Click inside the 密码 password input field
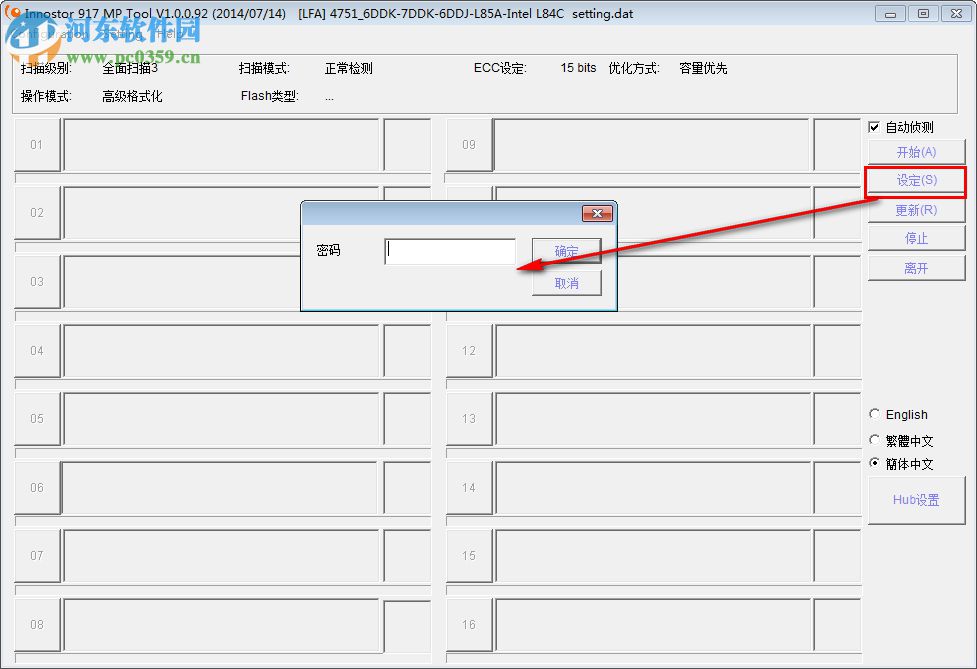 tap(450, 251)
